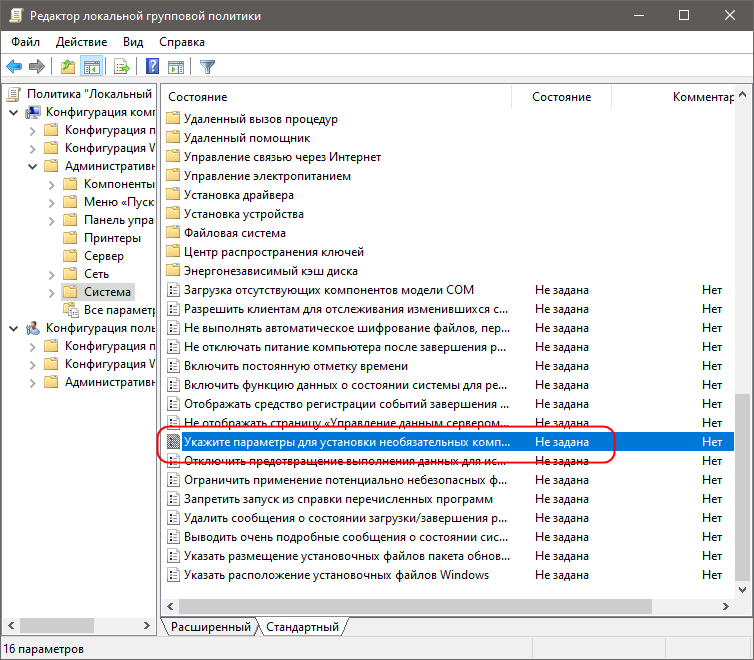This screenshot has height=660, width=754.
Task: Click horizontal scrollbar thumb of policy list
Action: pyautogui.click(x=415, y=607)
